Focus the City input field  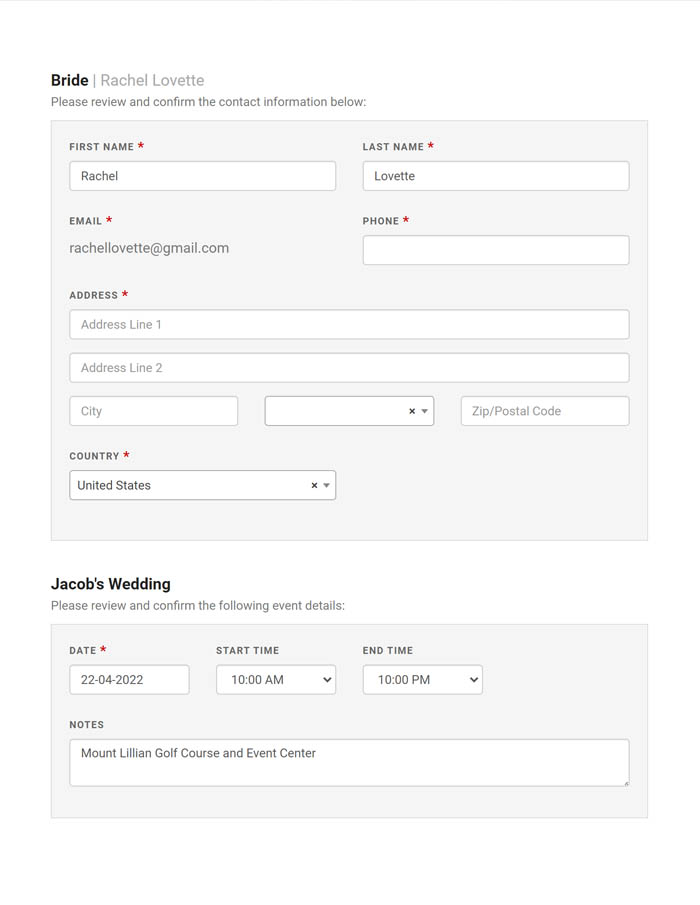[153, 411]
